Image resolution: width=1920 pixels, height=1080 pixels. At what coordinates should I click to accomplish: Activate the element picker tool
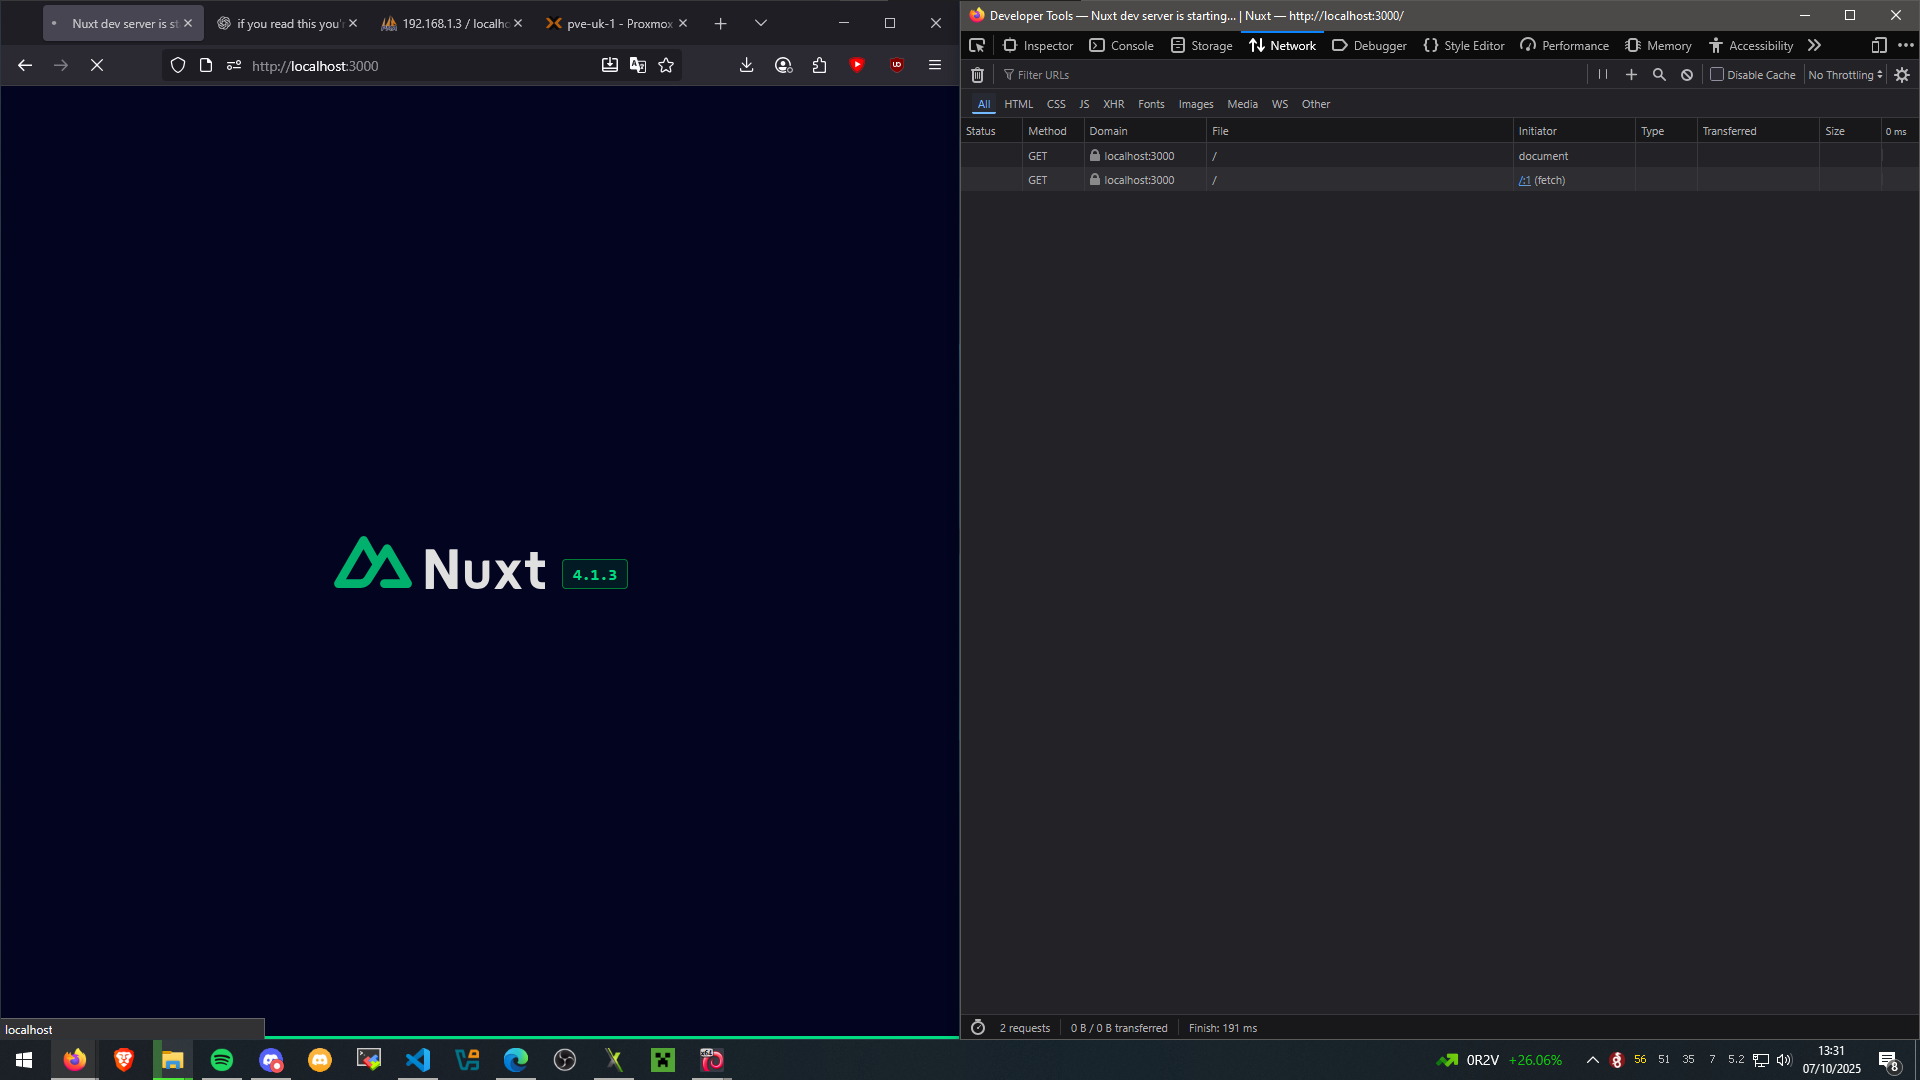coord(977,45)
